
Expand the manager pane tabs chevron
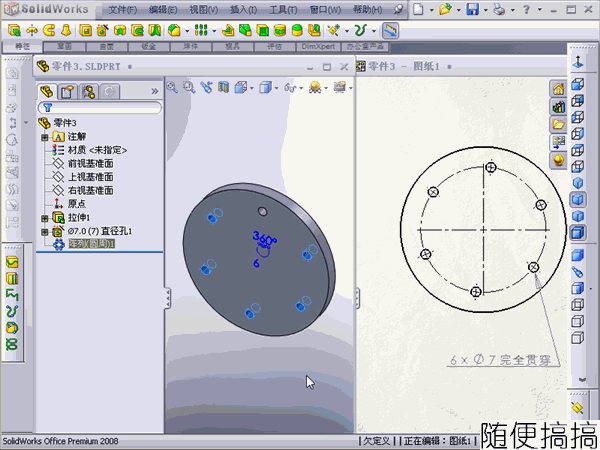click(x=155, y=91)
